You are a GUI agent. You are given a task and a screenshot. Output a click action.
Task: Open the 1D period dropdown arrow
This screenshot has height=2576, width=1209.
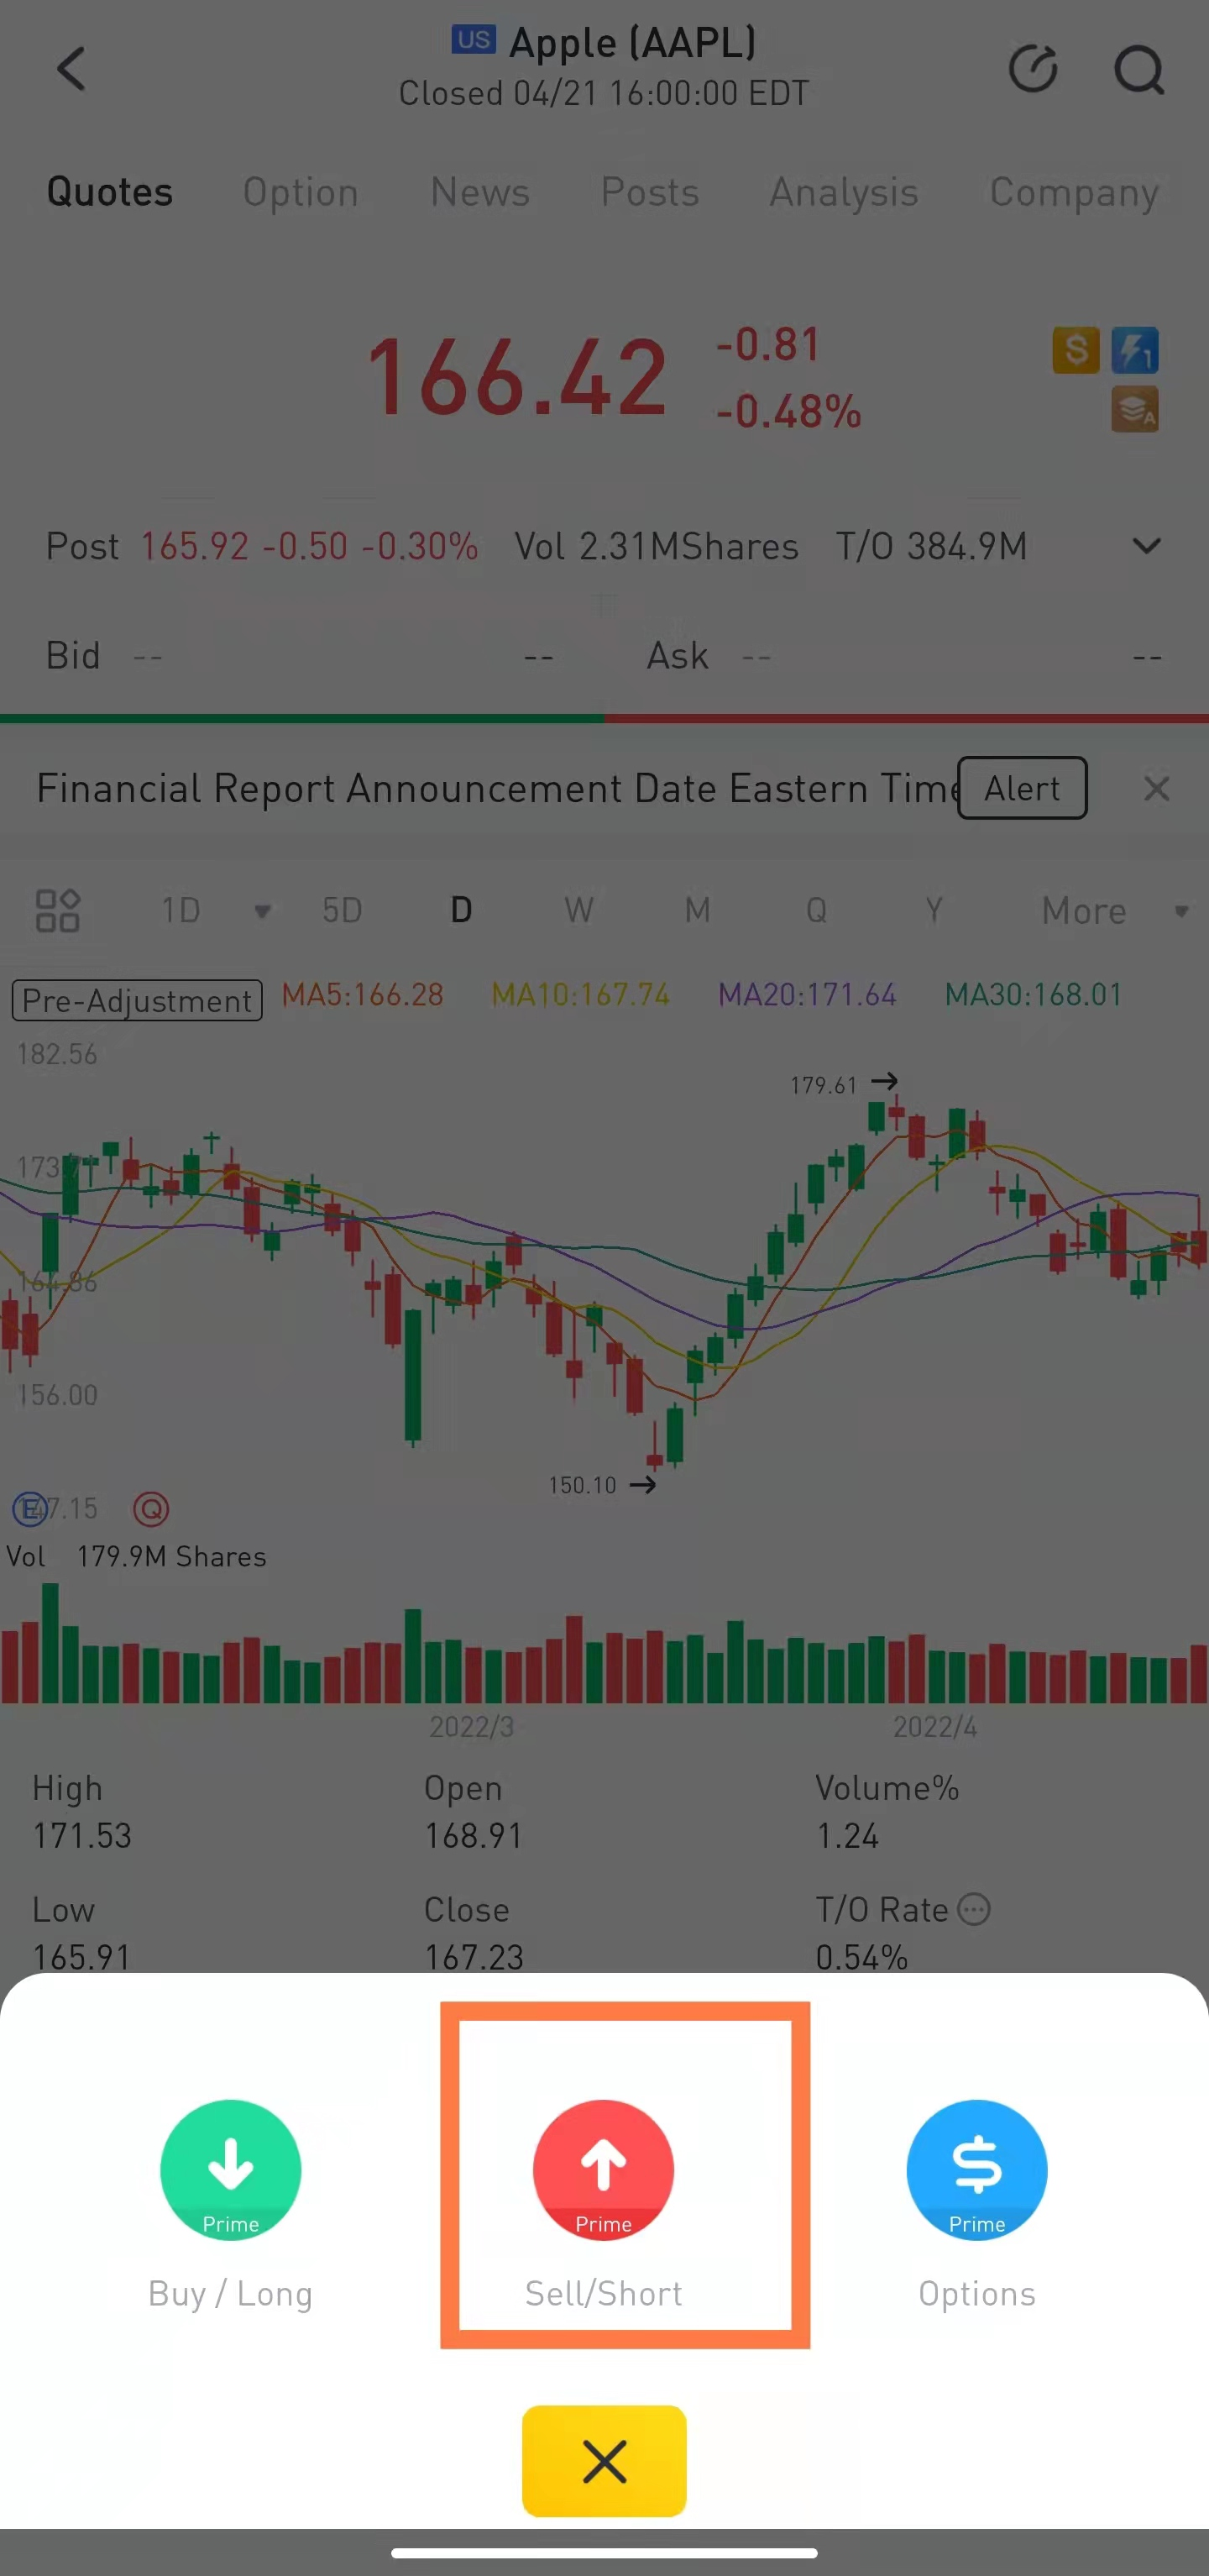262,911
